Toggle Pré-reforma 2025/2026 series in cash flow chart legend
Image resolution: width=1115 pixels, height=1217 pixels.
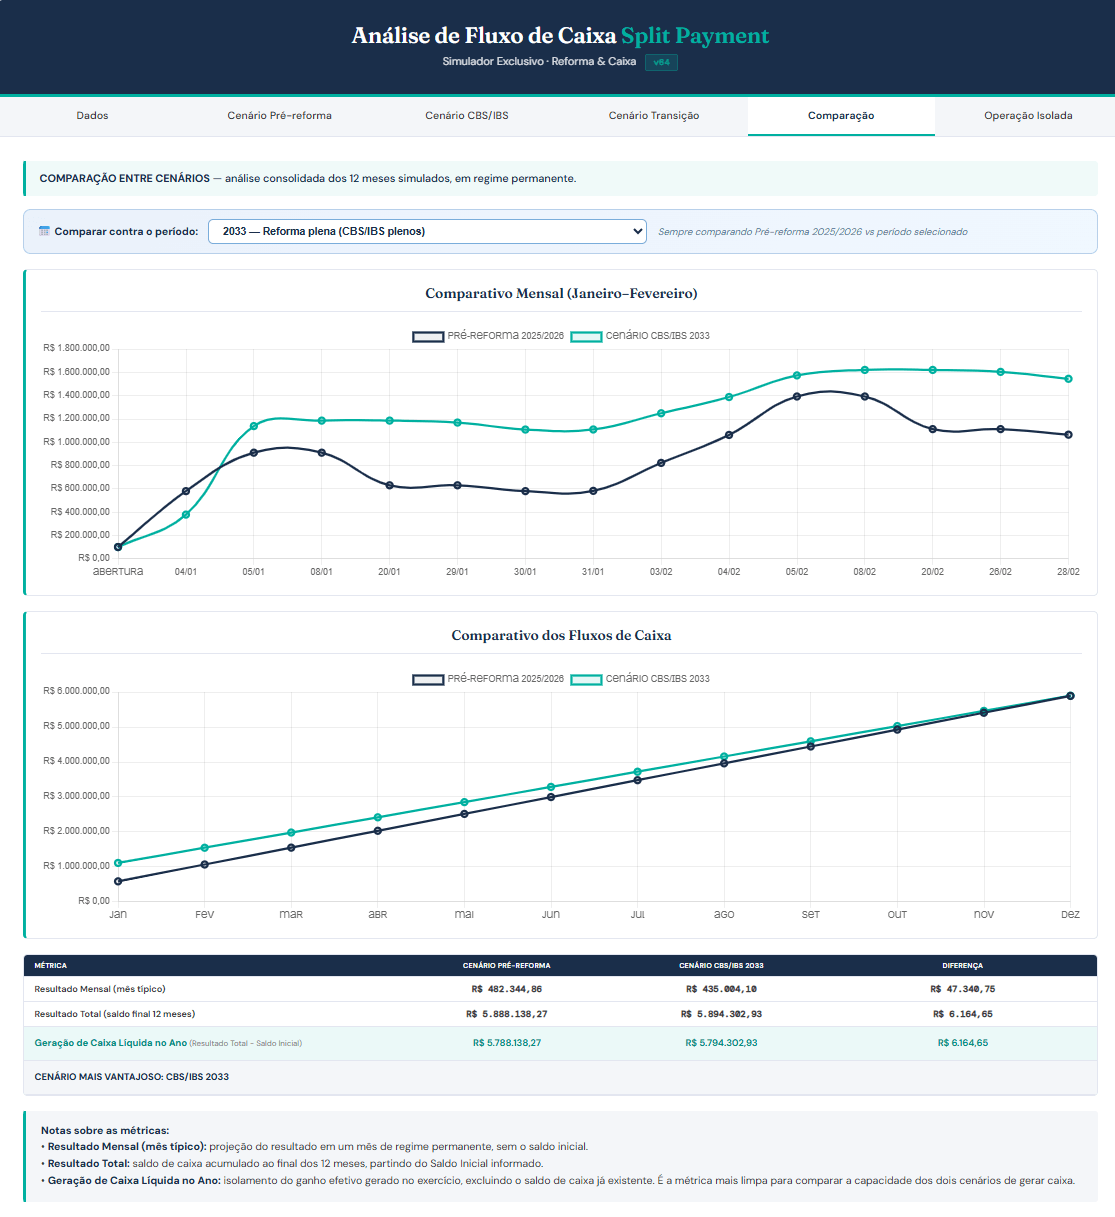(x=488, y=679)
